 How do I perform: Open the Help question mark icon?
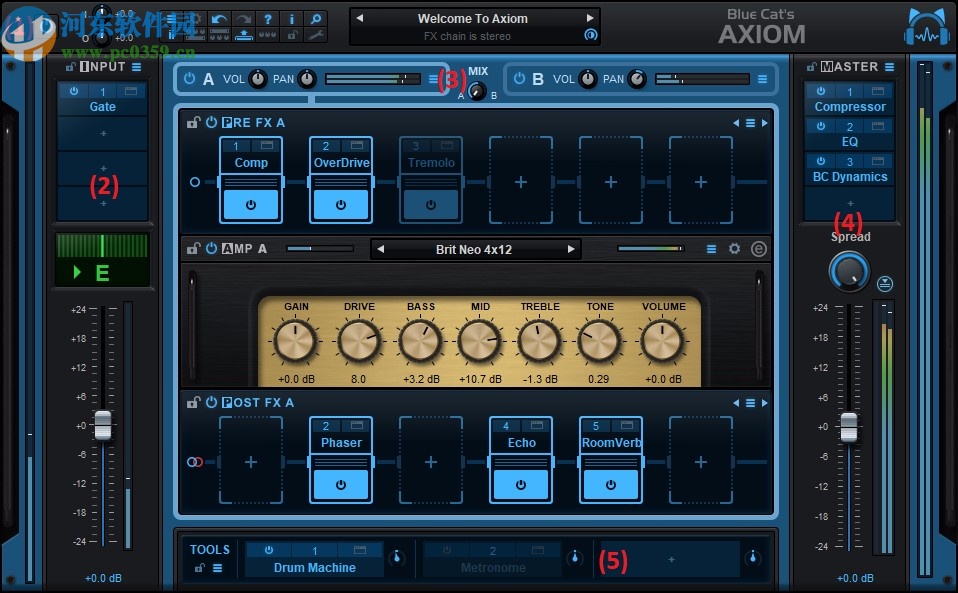[269, 18]
